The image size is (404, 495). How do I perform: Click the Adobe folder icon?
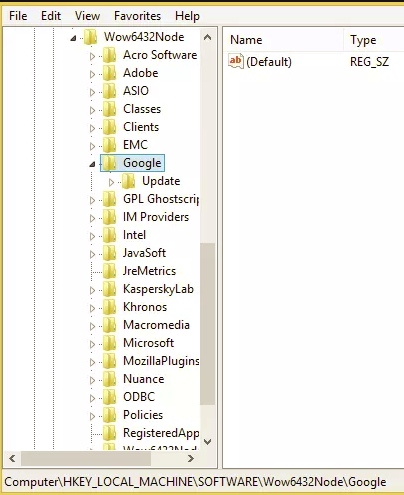(x=109, y=73)
